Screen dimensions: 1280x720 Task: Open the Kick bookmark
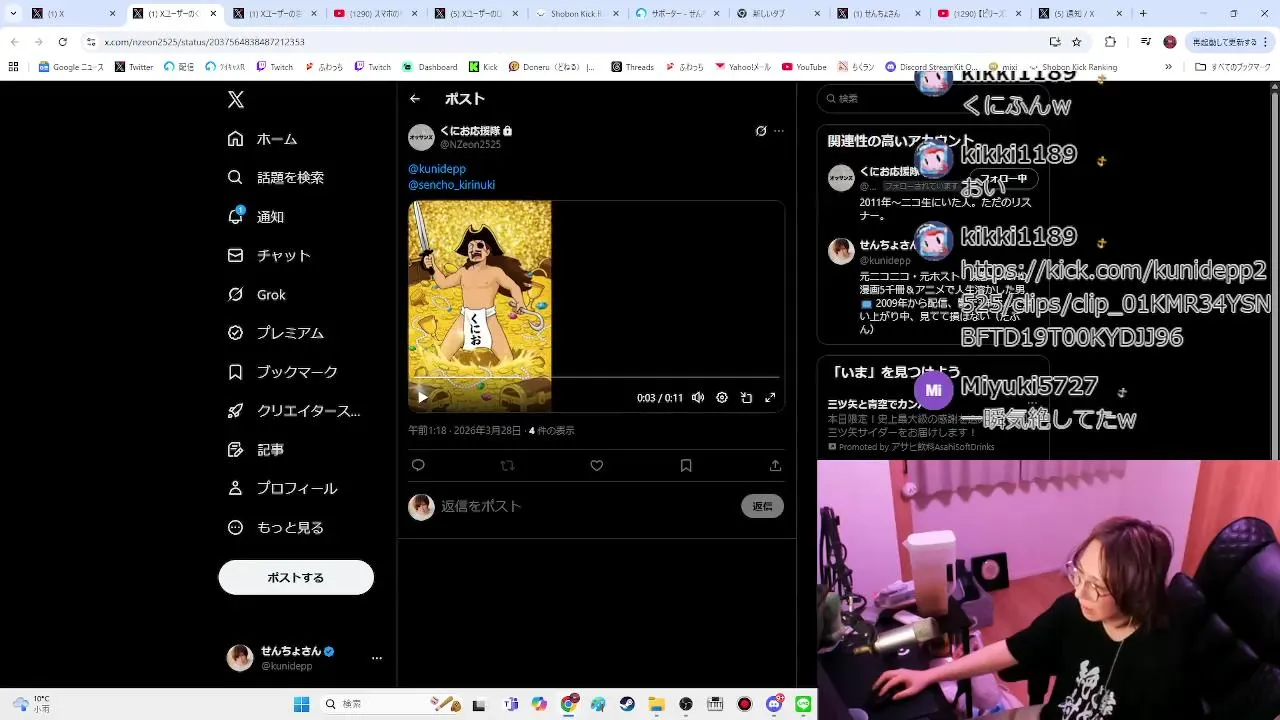point(482,67)
